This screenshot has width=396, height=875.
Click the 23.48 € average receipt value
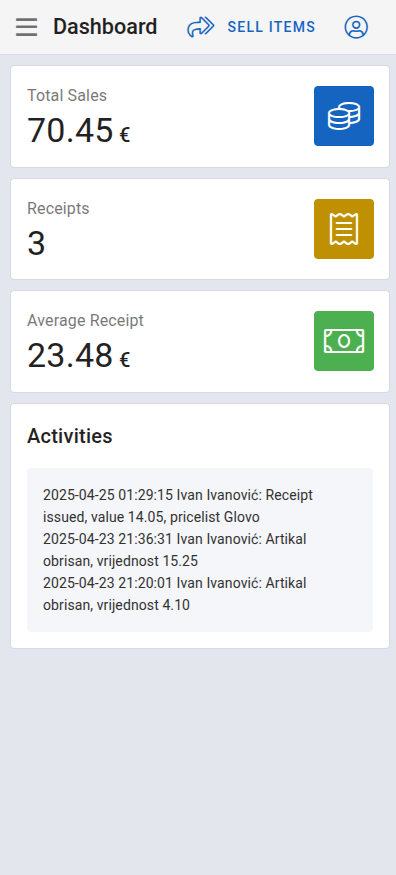(79, 355)
